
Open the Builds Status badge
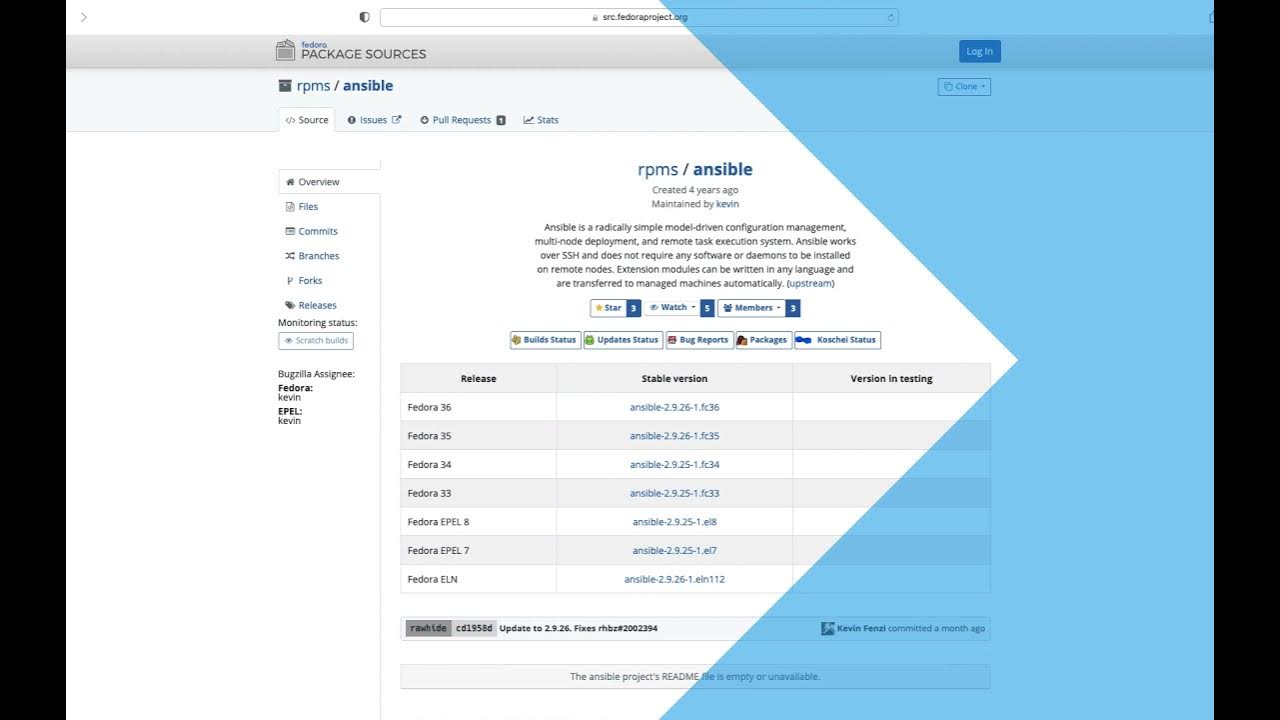click(x=545, y=340)
